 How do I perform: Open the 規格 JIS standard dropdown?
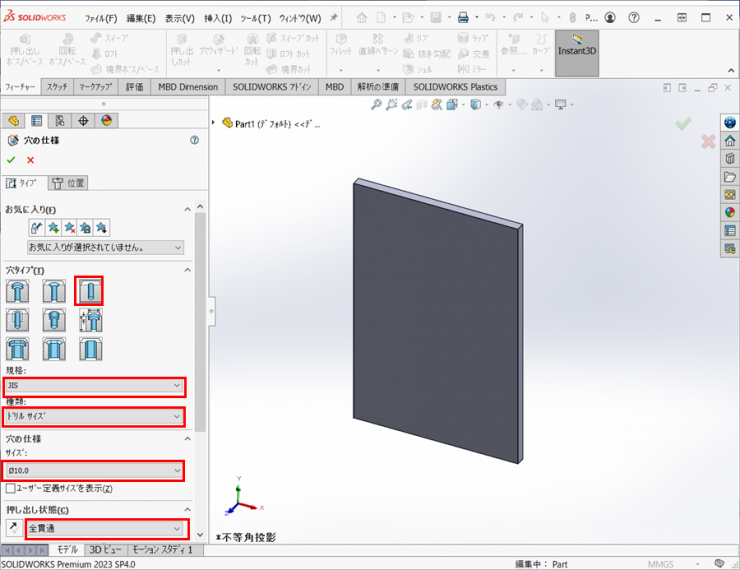[94, 385]
